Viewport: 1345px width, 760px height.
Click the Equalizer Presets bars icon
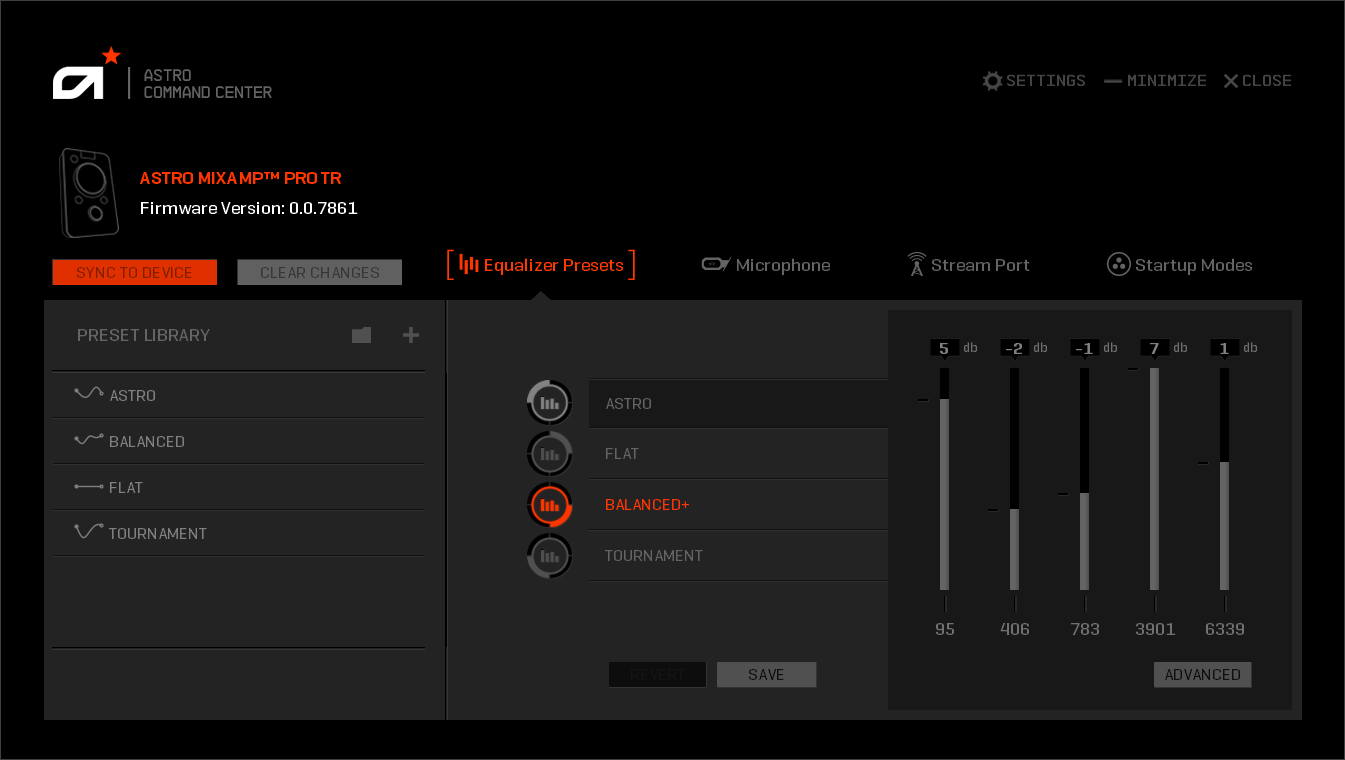[468, 264]
